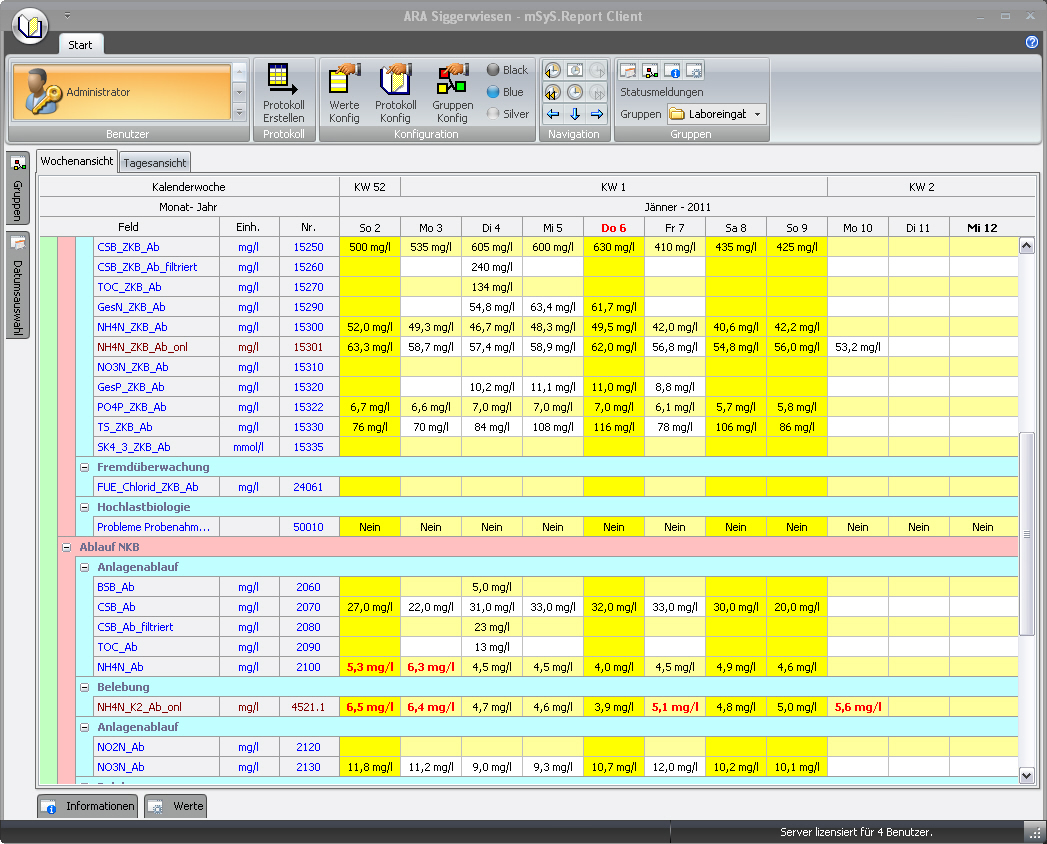This screenshot has width=1047, height=844.
Task: Click the Werte button at the bottom
Action: click(x=176, y=806)
